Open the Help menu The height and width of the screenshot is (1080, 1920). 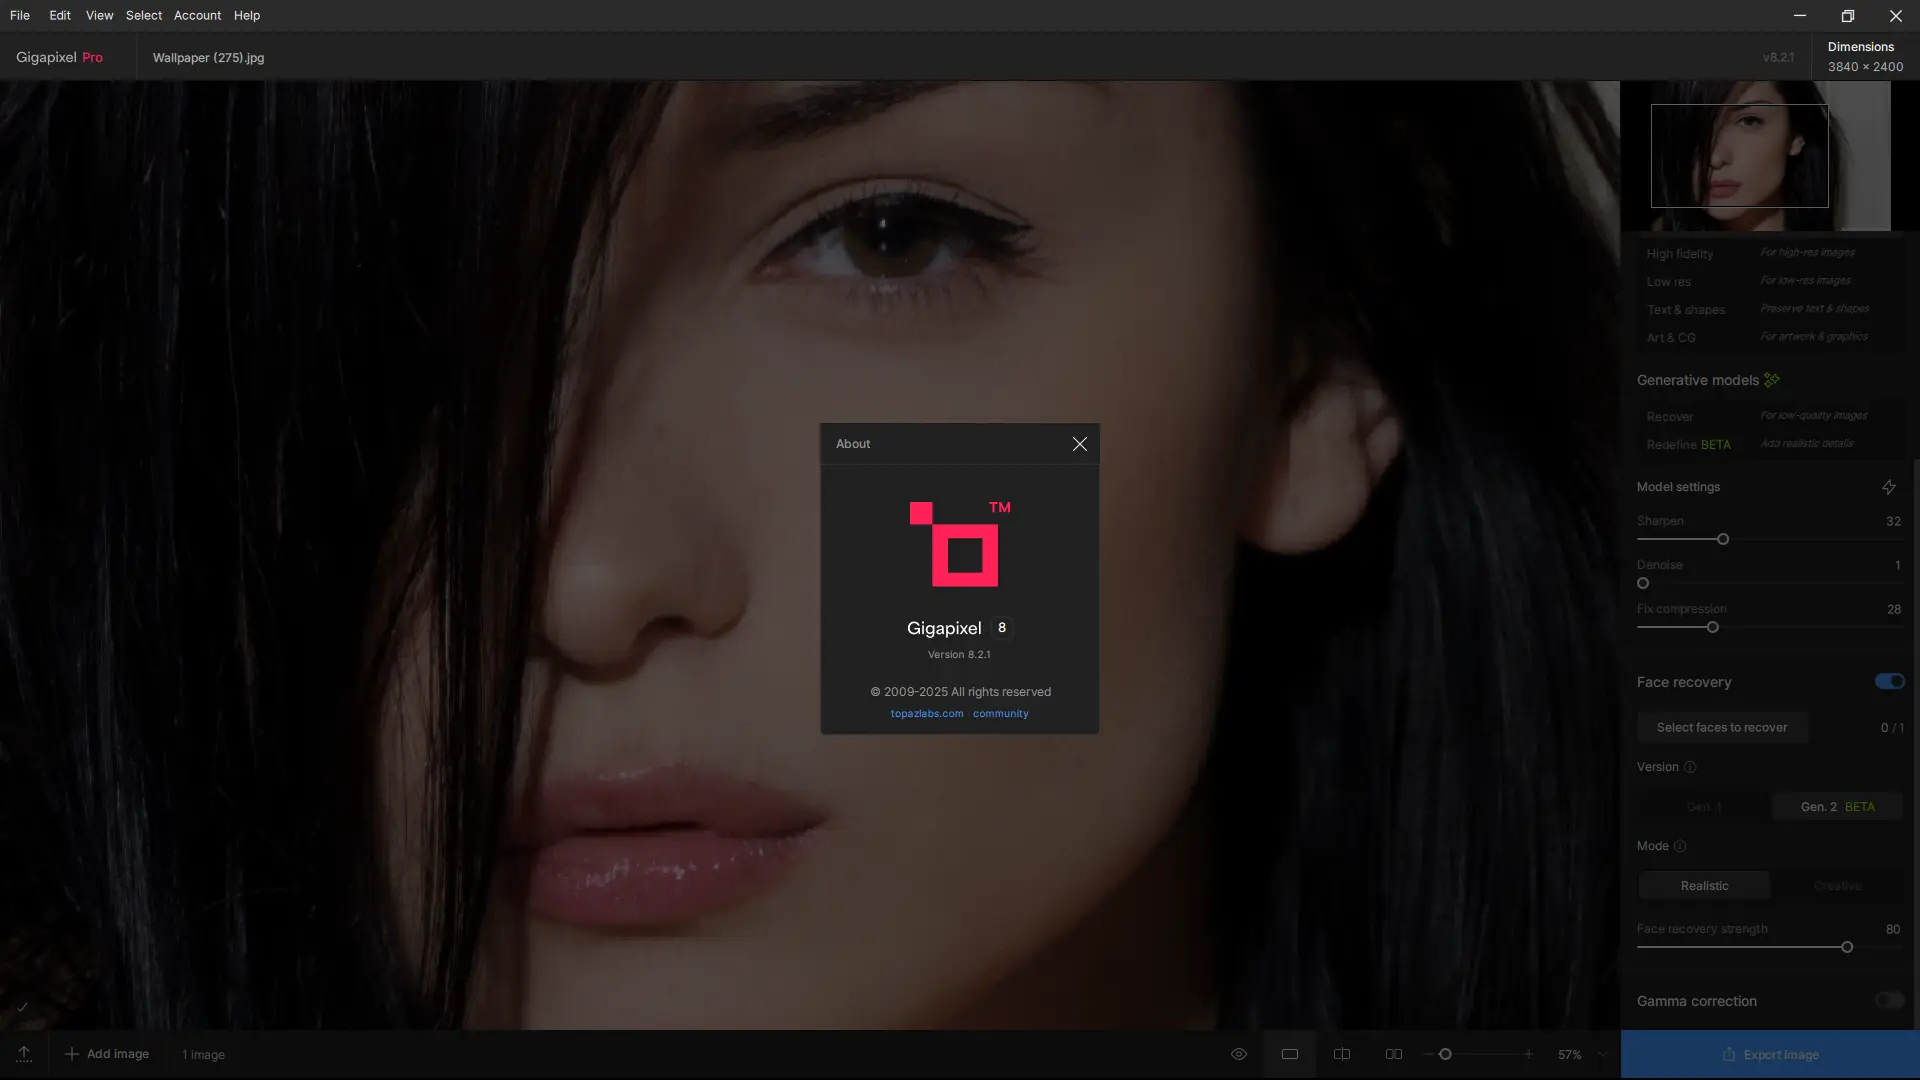tap(246, 15)
